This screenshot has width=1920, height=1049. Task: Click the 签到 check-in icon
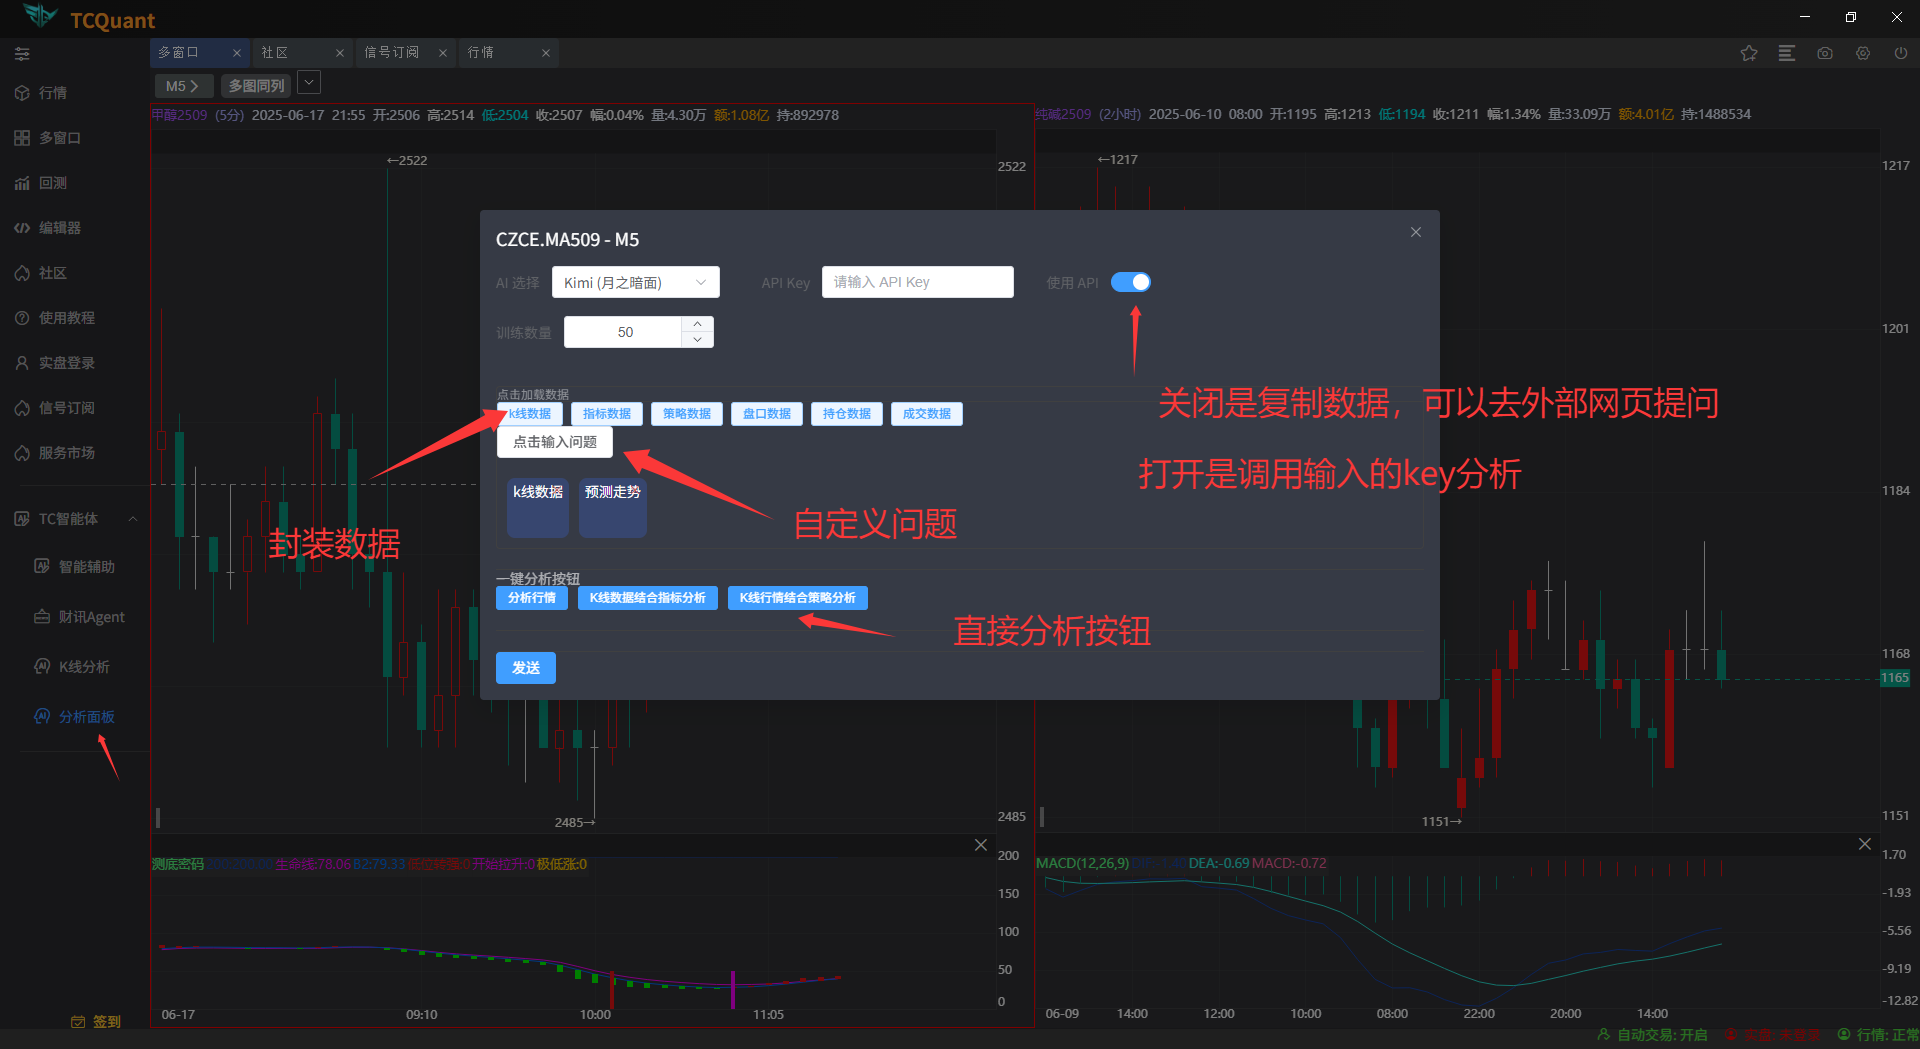(x=78, y=1021)
